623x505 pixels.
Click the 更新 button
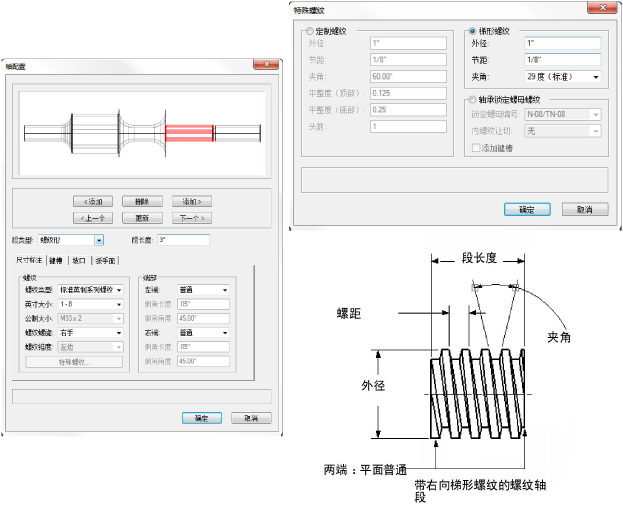142,218
